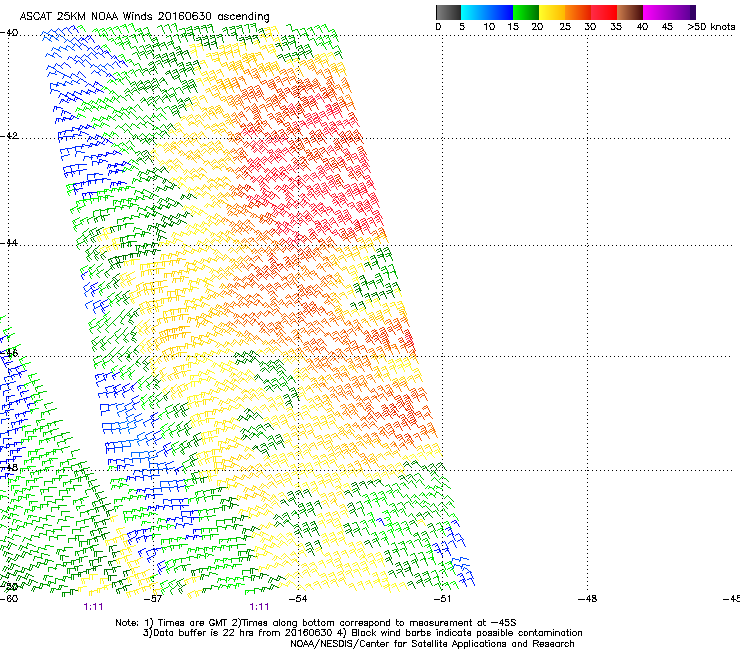
Task: Click the '>50 knots' legend label
Action: (x=711, y=27)
